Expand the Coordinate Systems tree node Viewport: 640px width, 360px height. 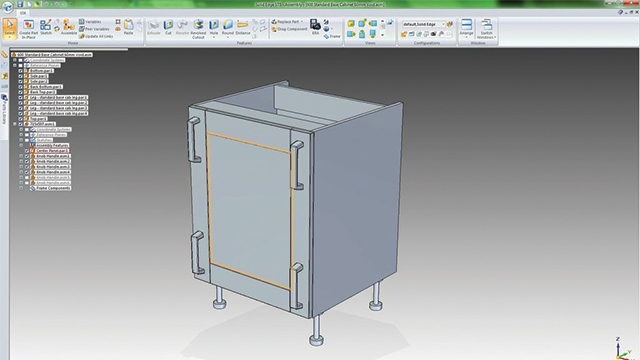pyautogui.click(x=15, y=60)
